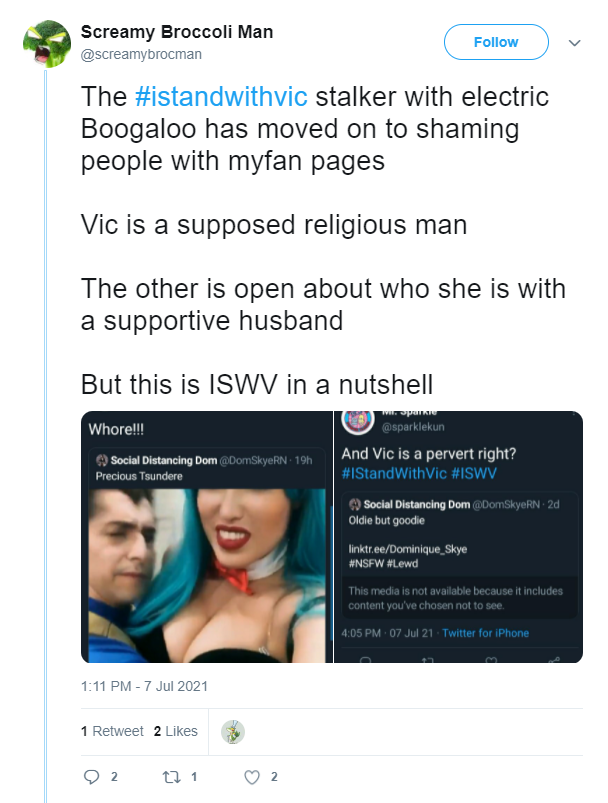Click the retweet arrows icon

(171, 777)
